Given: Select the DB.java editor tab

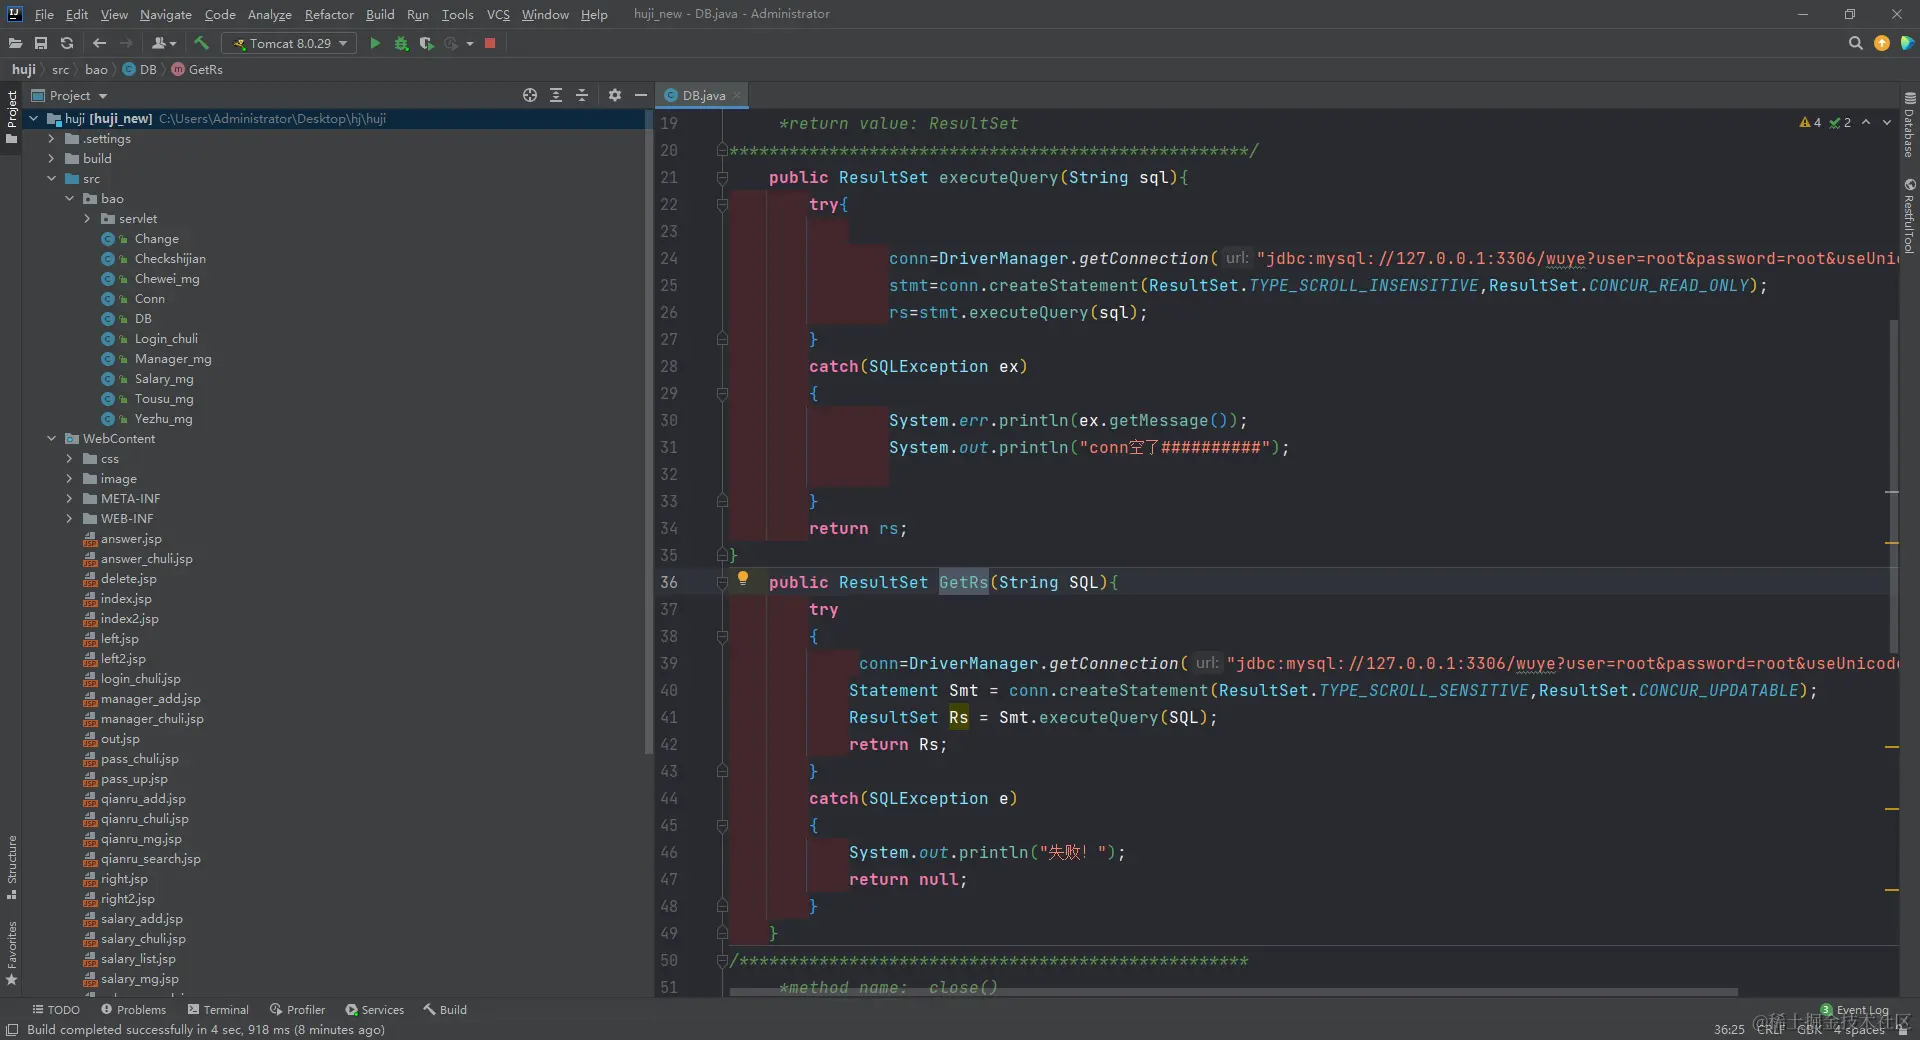Looking at the screenshot, I should click(703, 95).
